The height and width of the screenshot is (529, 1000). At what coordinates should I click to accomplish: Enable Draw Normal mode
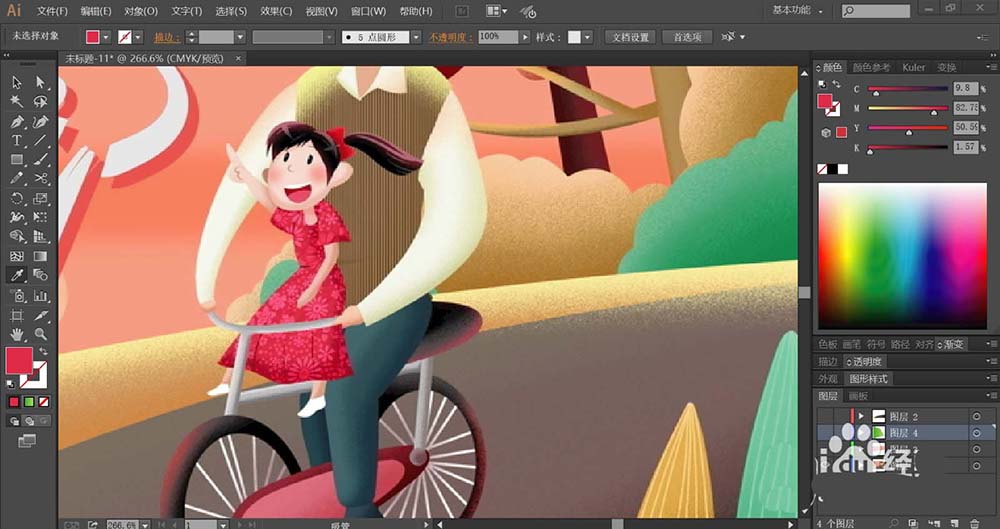14,421
